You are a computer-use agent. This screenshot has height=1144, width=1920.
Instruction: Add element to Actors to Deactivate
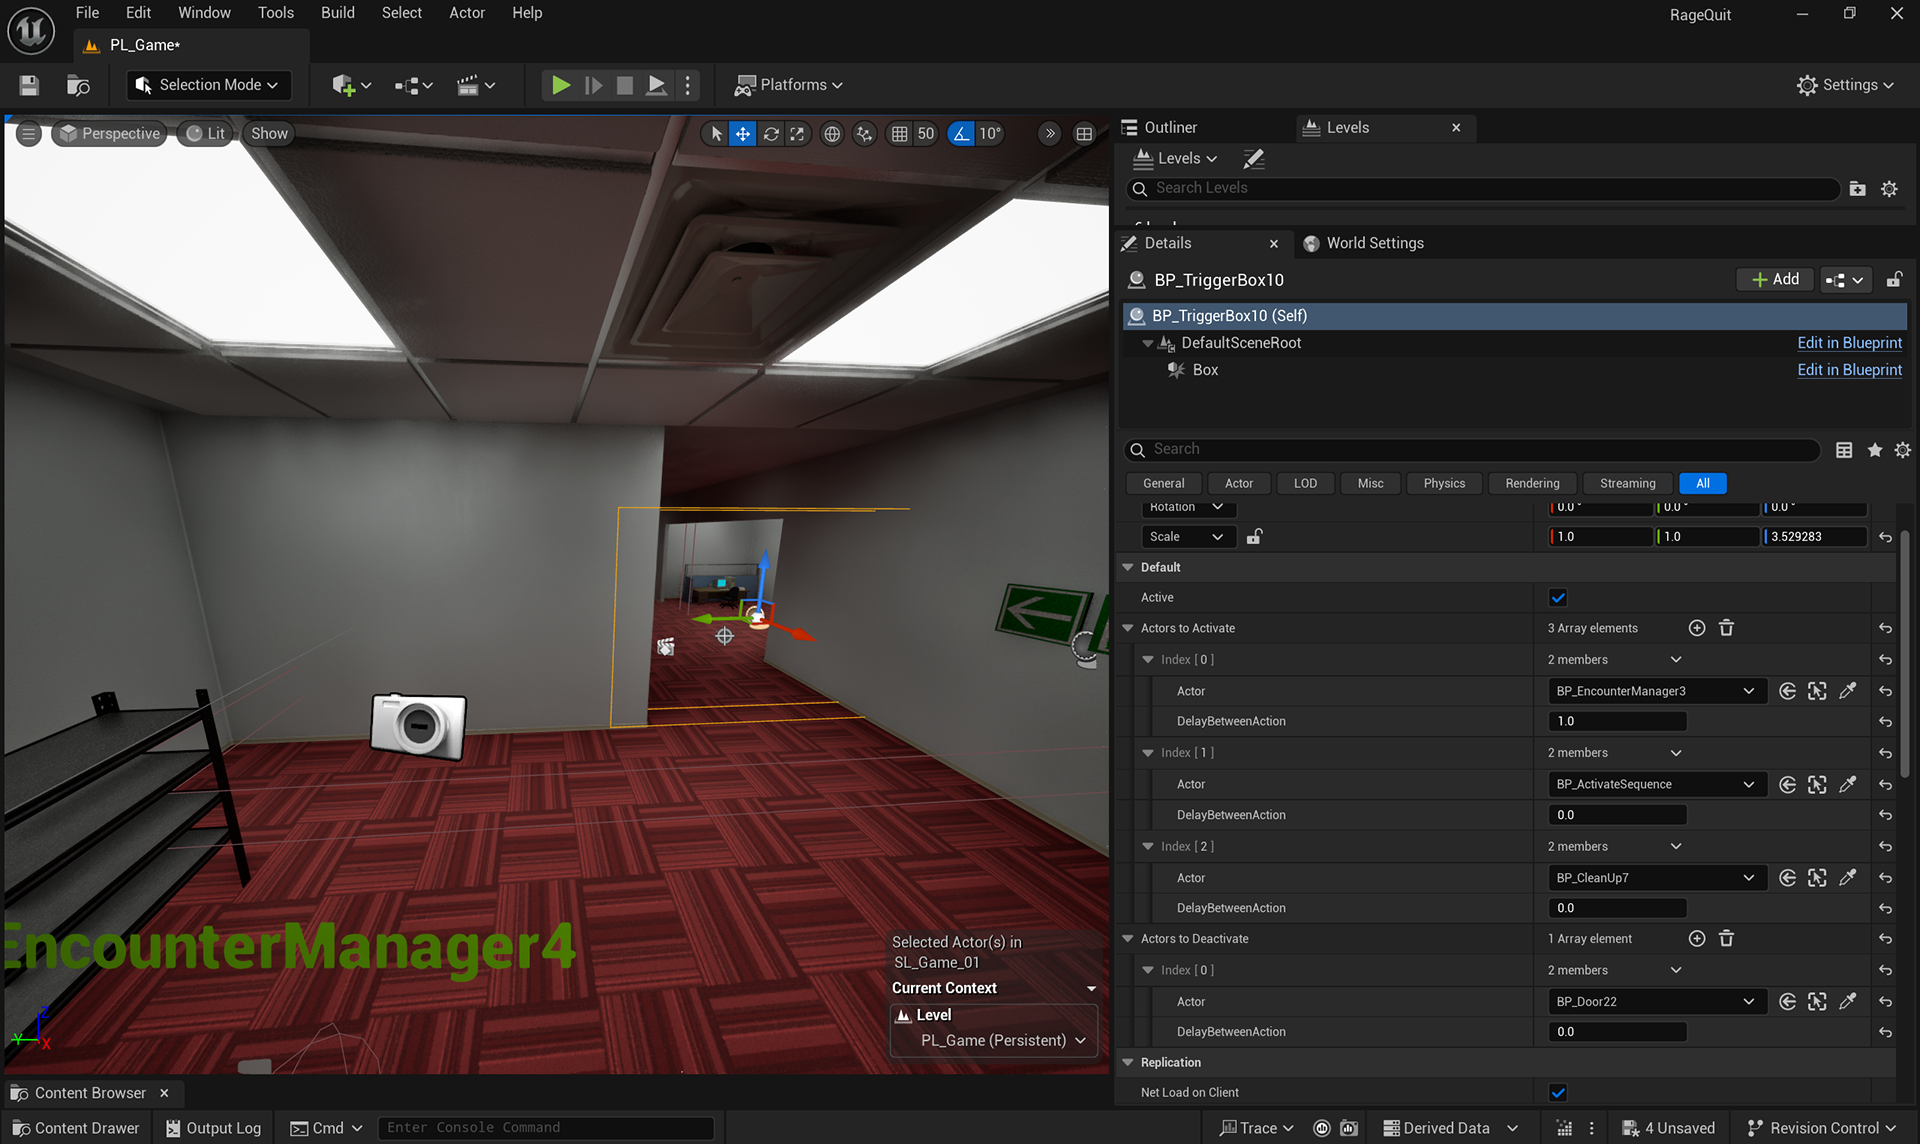coord(1697,939)
